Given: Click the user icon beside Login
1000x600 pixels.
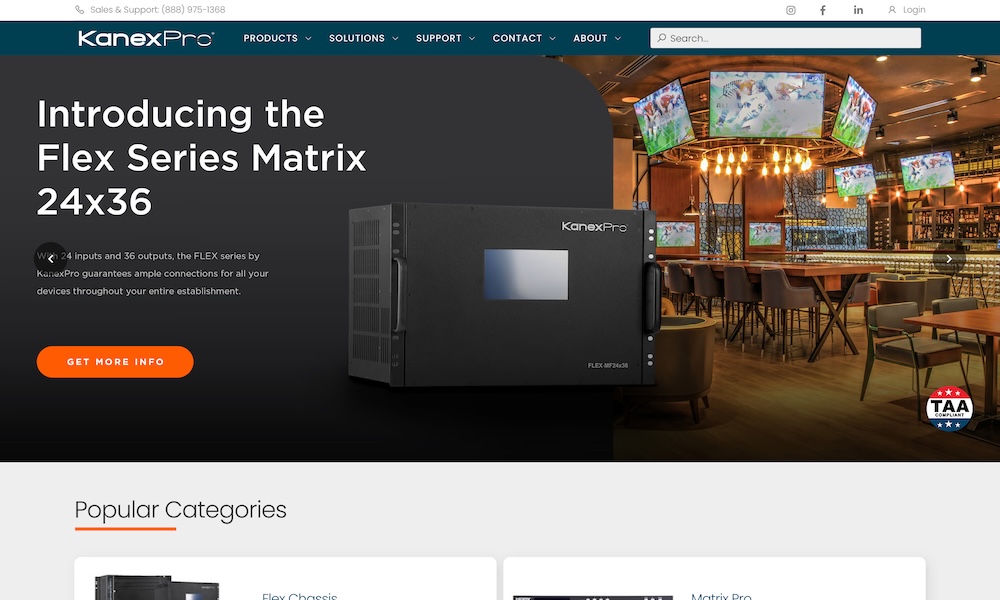Looking at the screenshot, I should [x=892, y=10].
